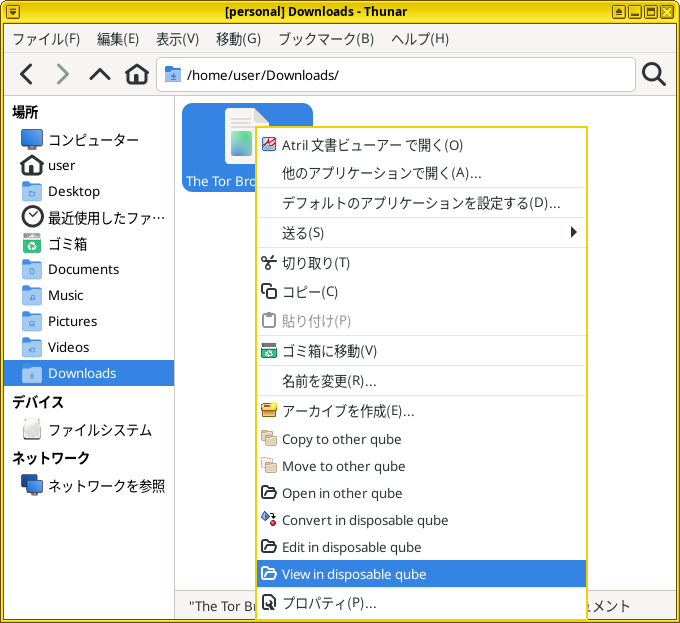The height and width of the screenshot is (623, 680).
Task: Click the user home icon in sidebar
Action: pos(32,165)
